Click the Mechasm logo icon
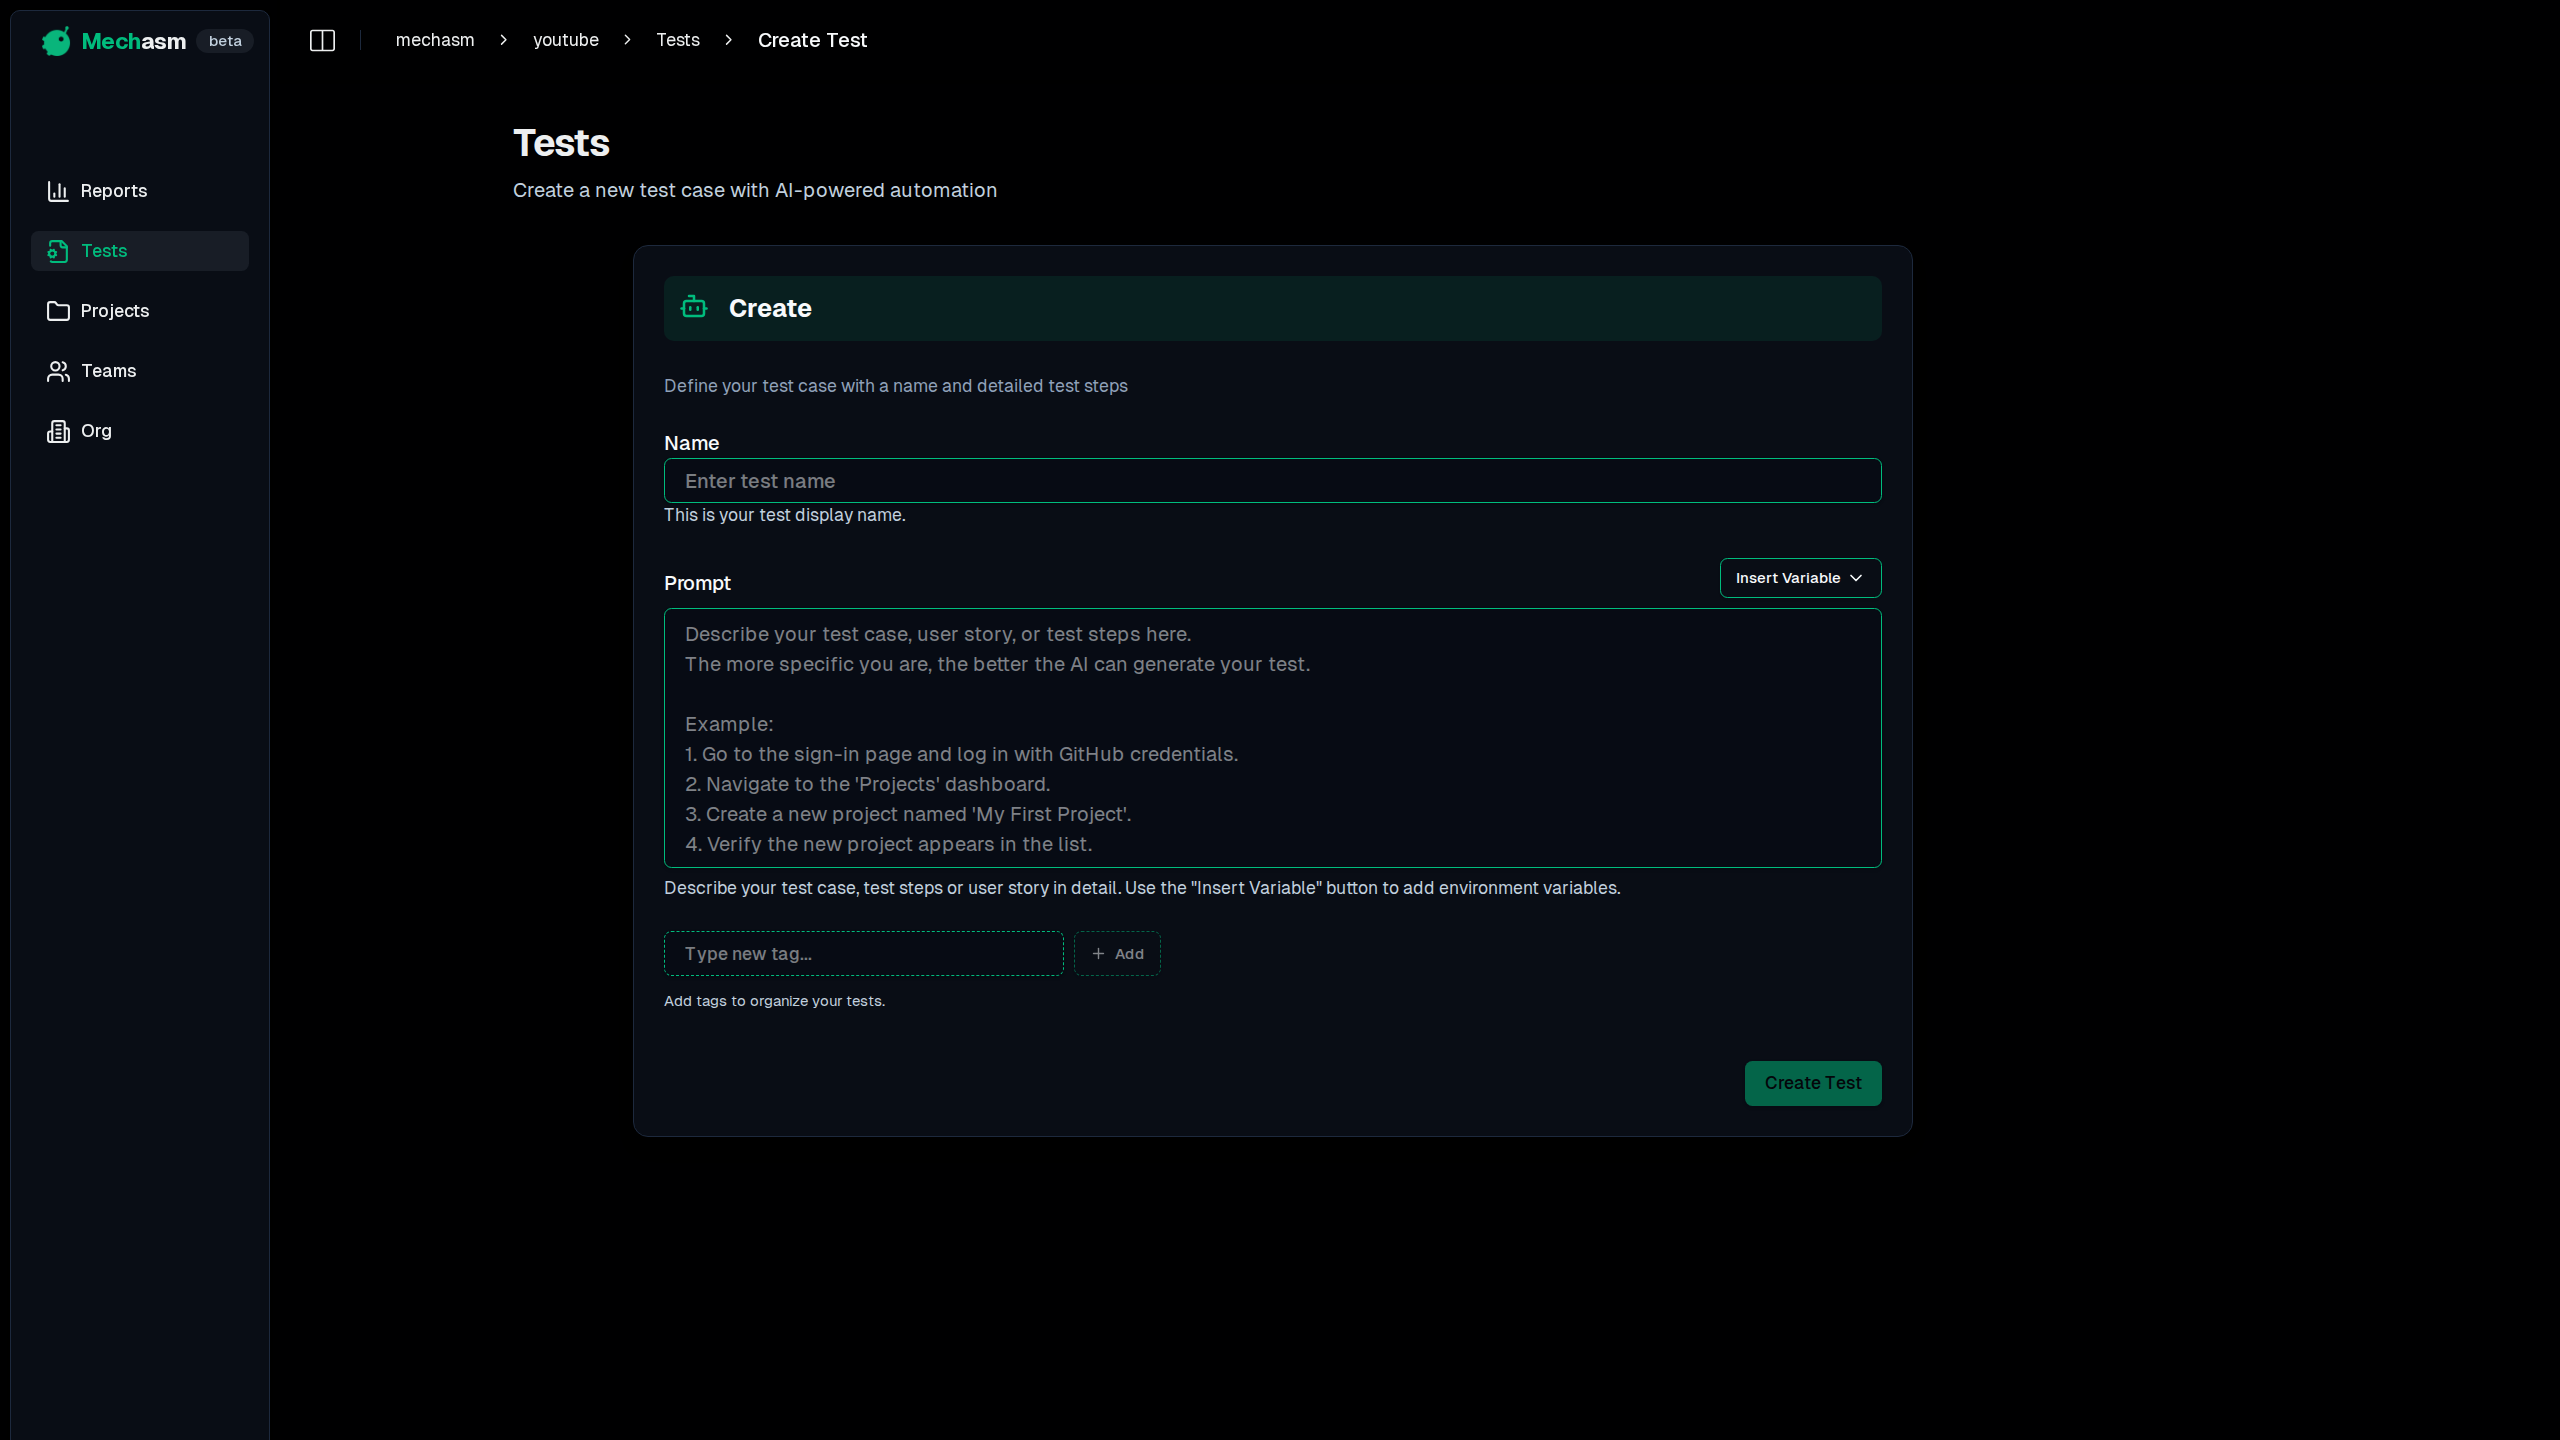The height and width of the screenshot is (1440, 2560). 56,41
